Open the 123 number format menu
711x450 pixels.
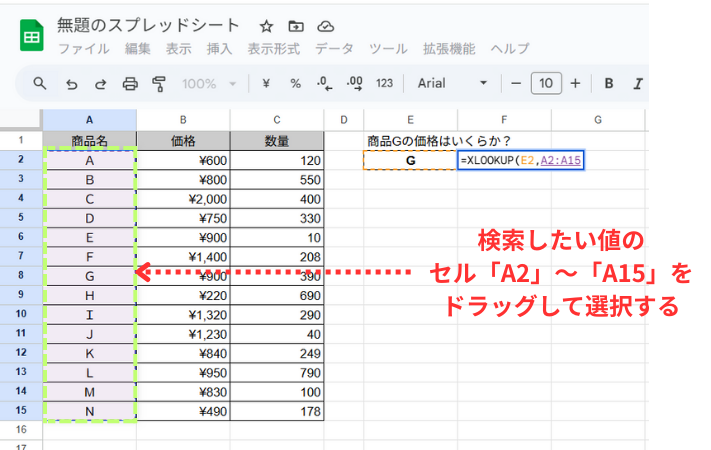(384, 84)
